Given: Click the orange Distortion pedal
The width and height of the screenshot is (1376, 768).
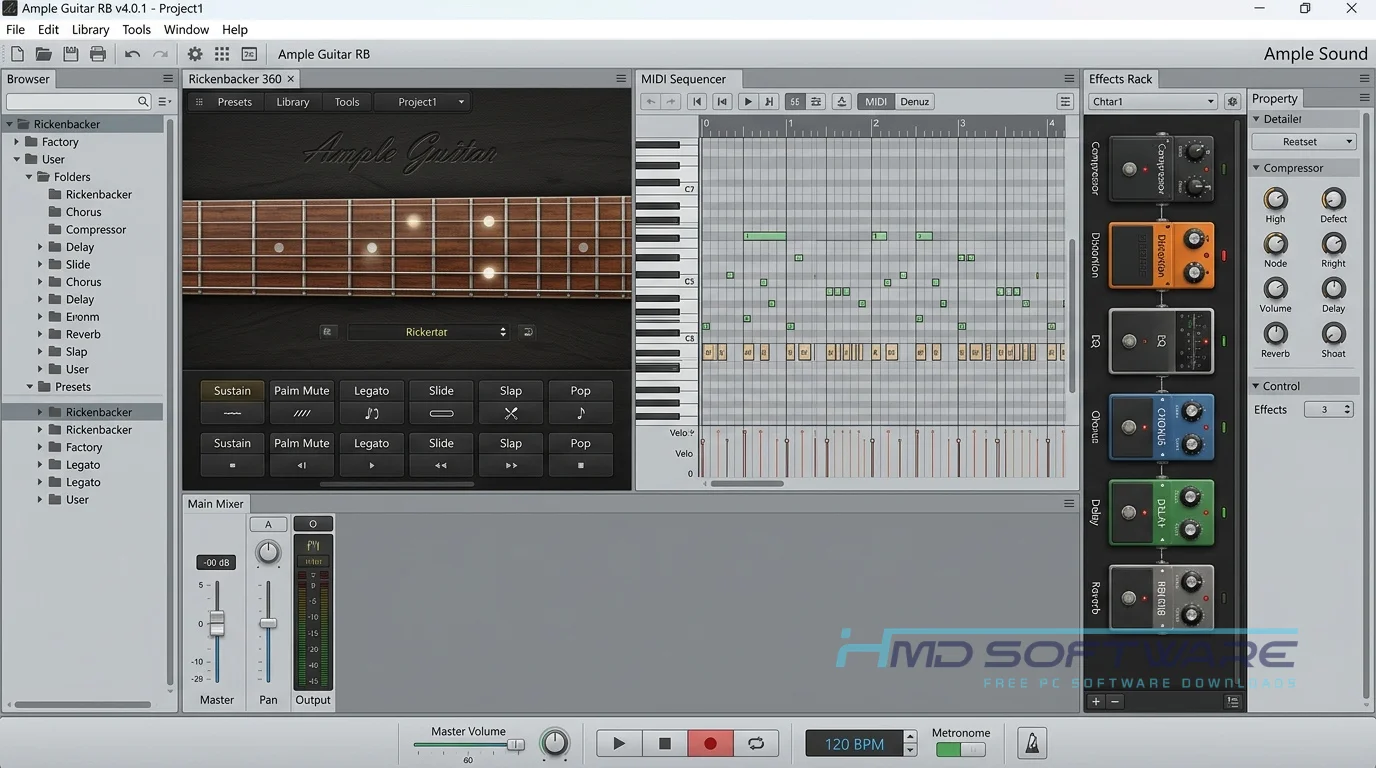Looking at the screenshot, I should [1161, 256].
